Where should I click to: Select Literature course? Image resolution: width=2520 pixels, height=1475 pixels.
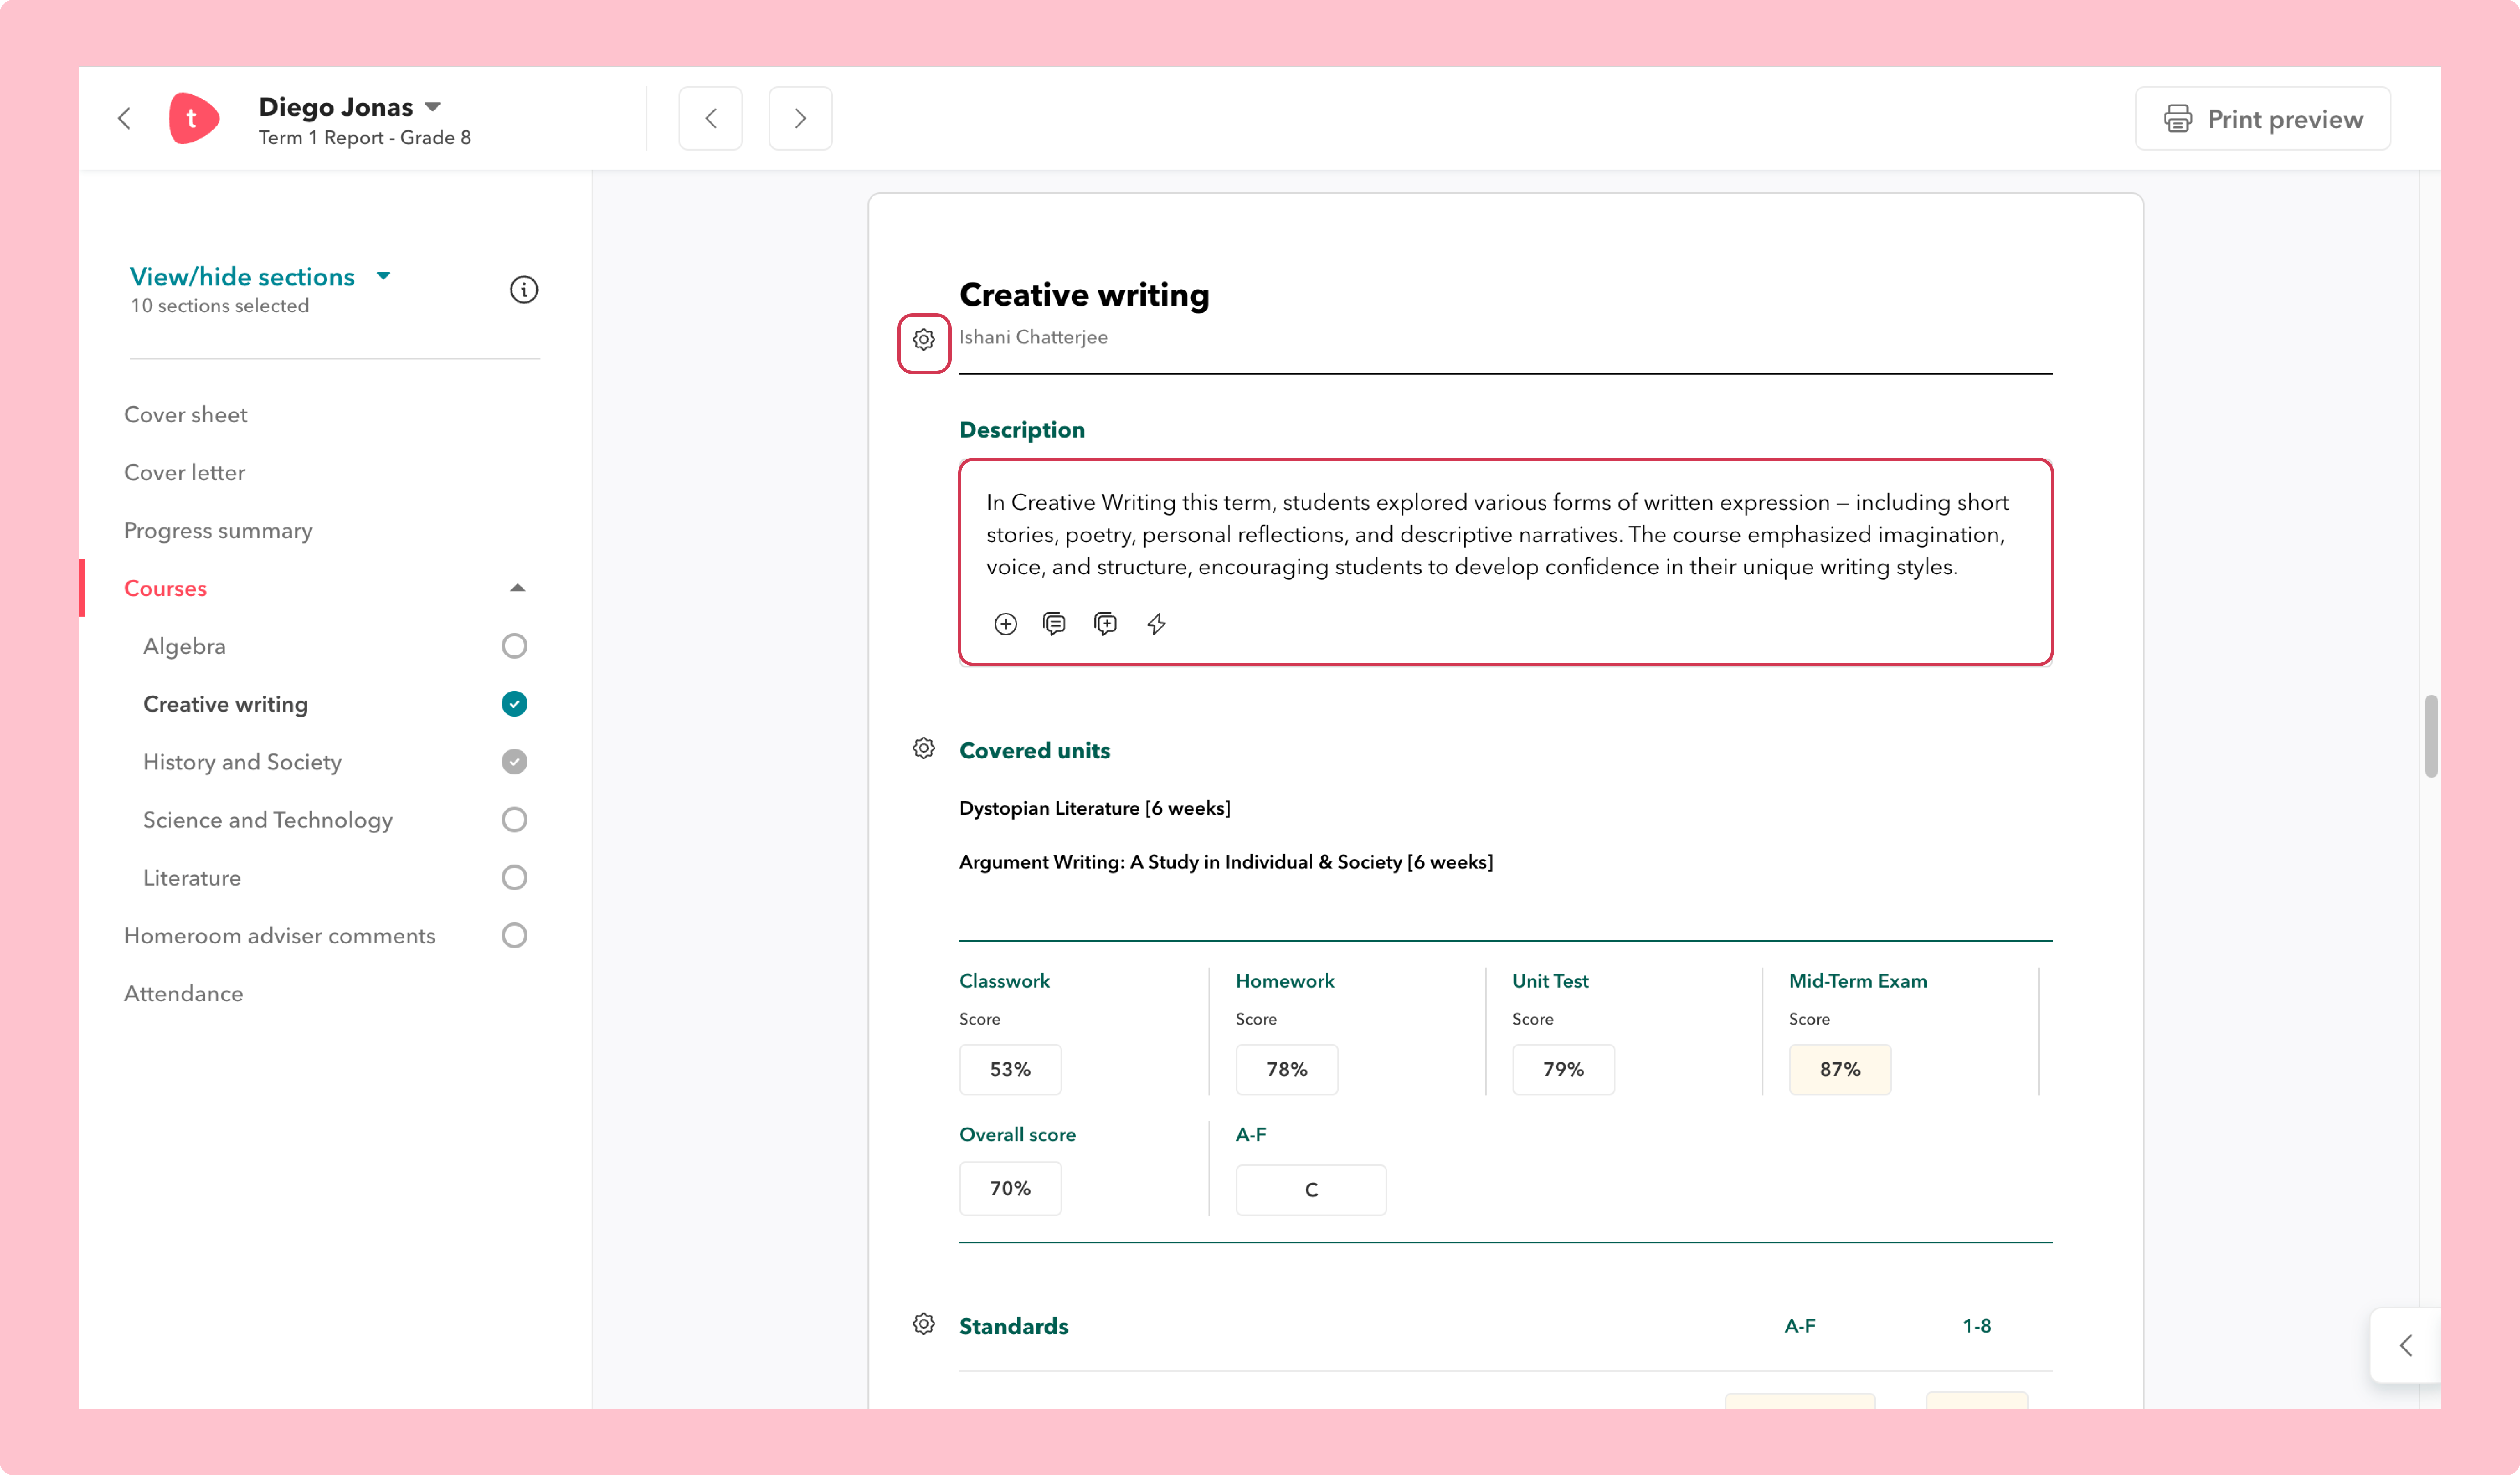pos(191,878)
